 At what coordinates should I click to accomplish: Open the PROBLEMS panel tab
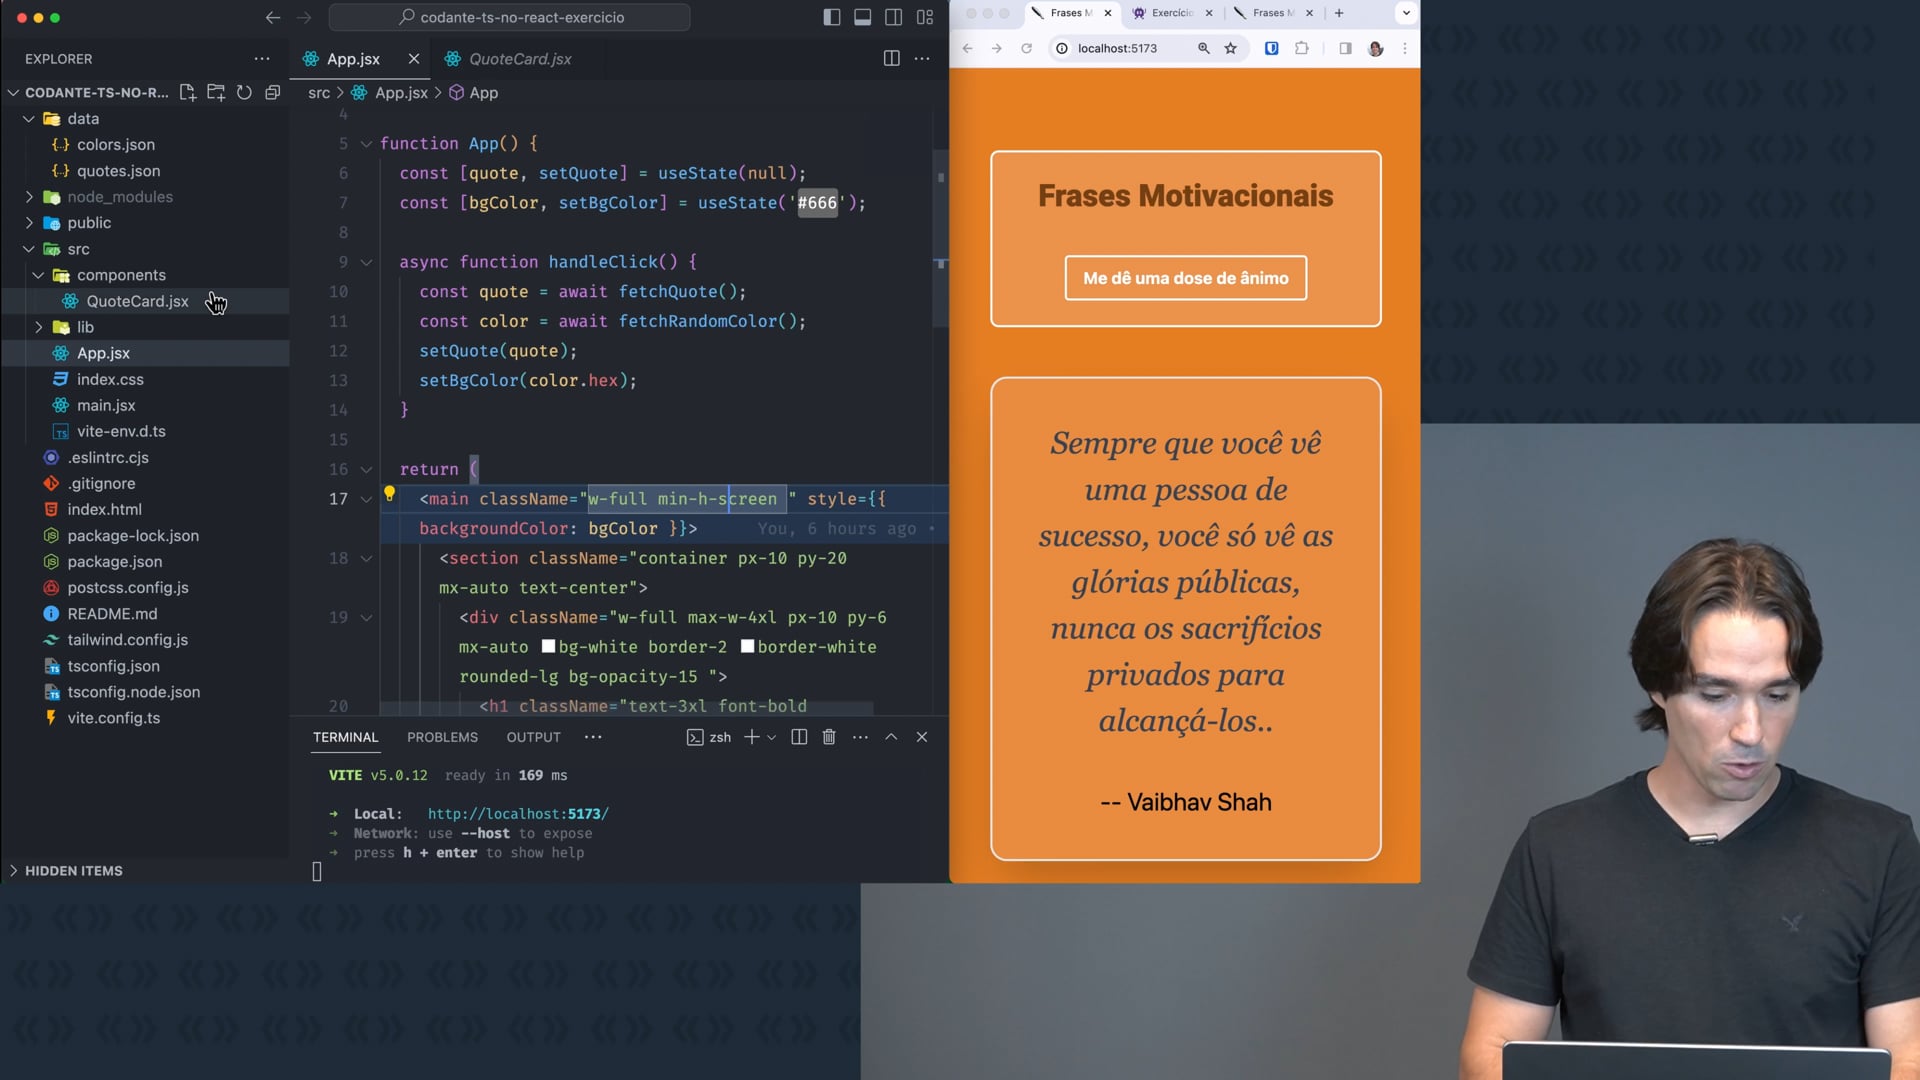pos(442,737)
